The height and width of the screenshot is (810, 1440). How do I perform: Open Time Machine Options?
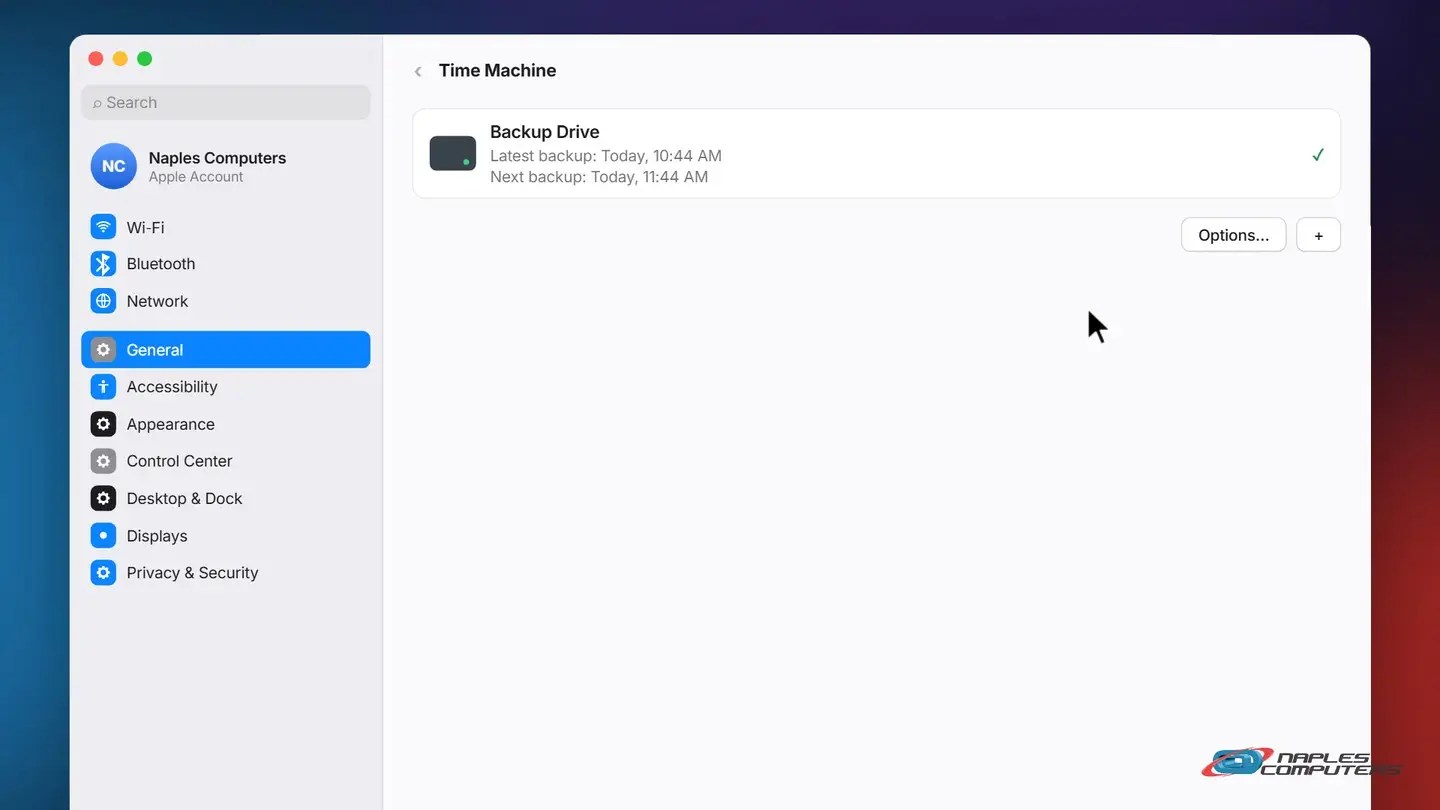click(x=1233, y=235)
